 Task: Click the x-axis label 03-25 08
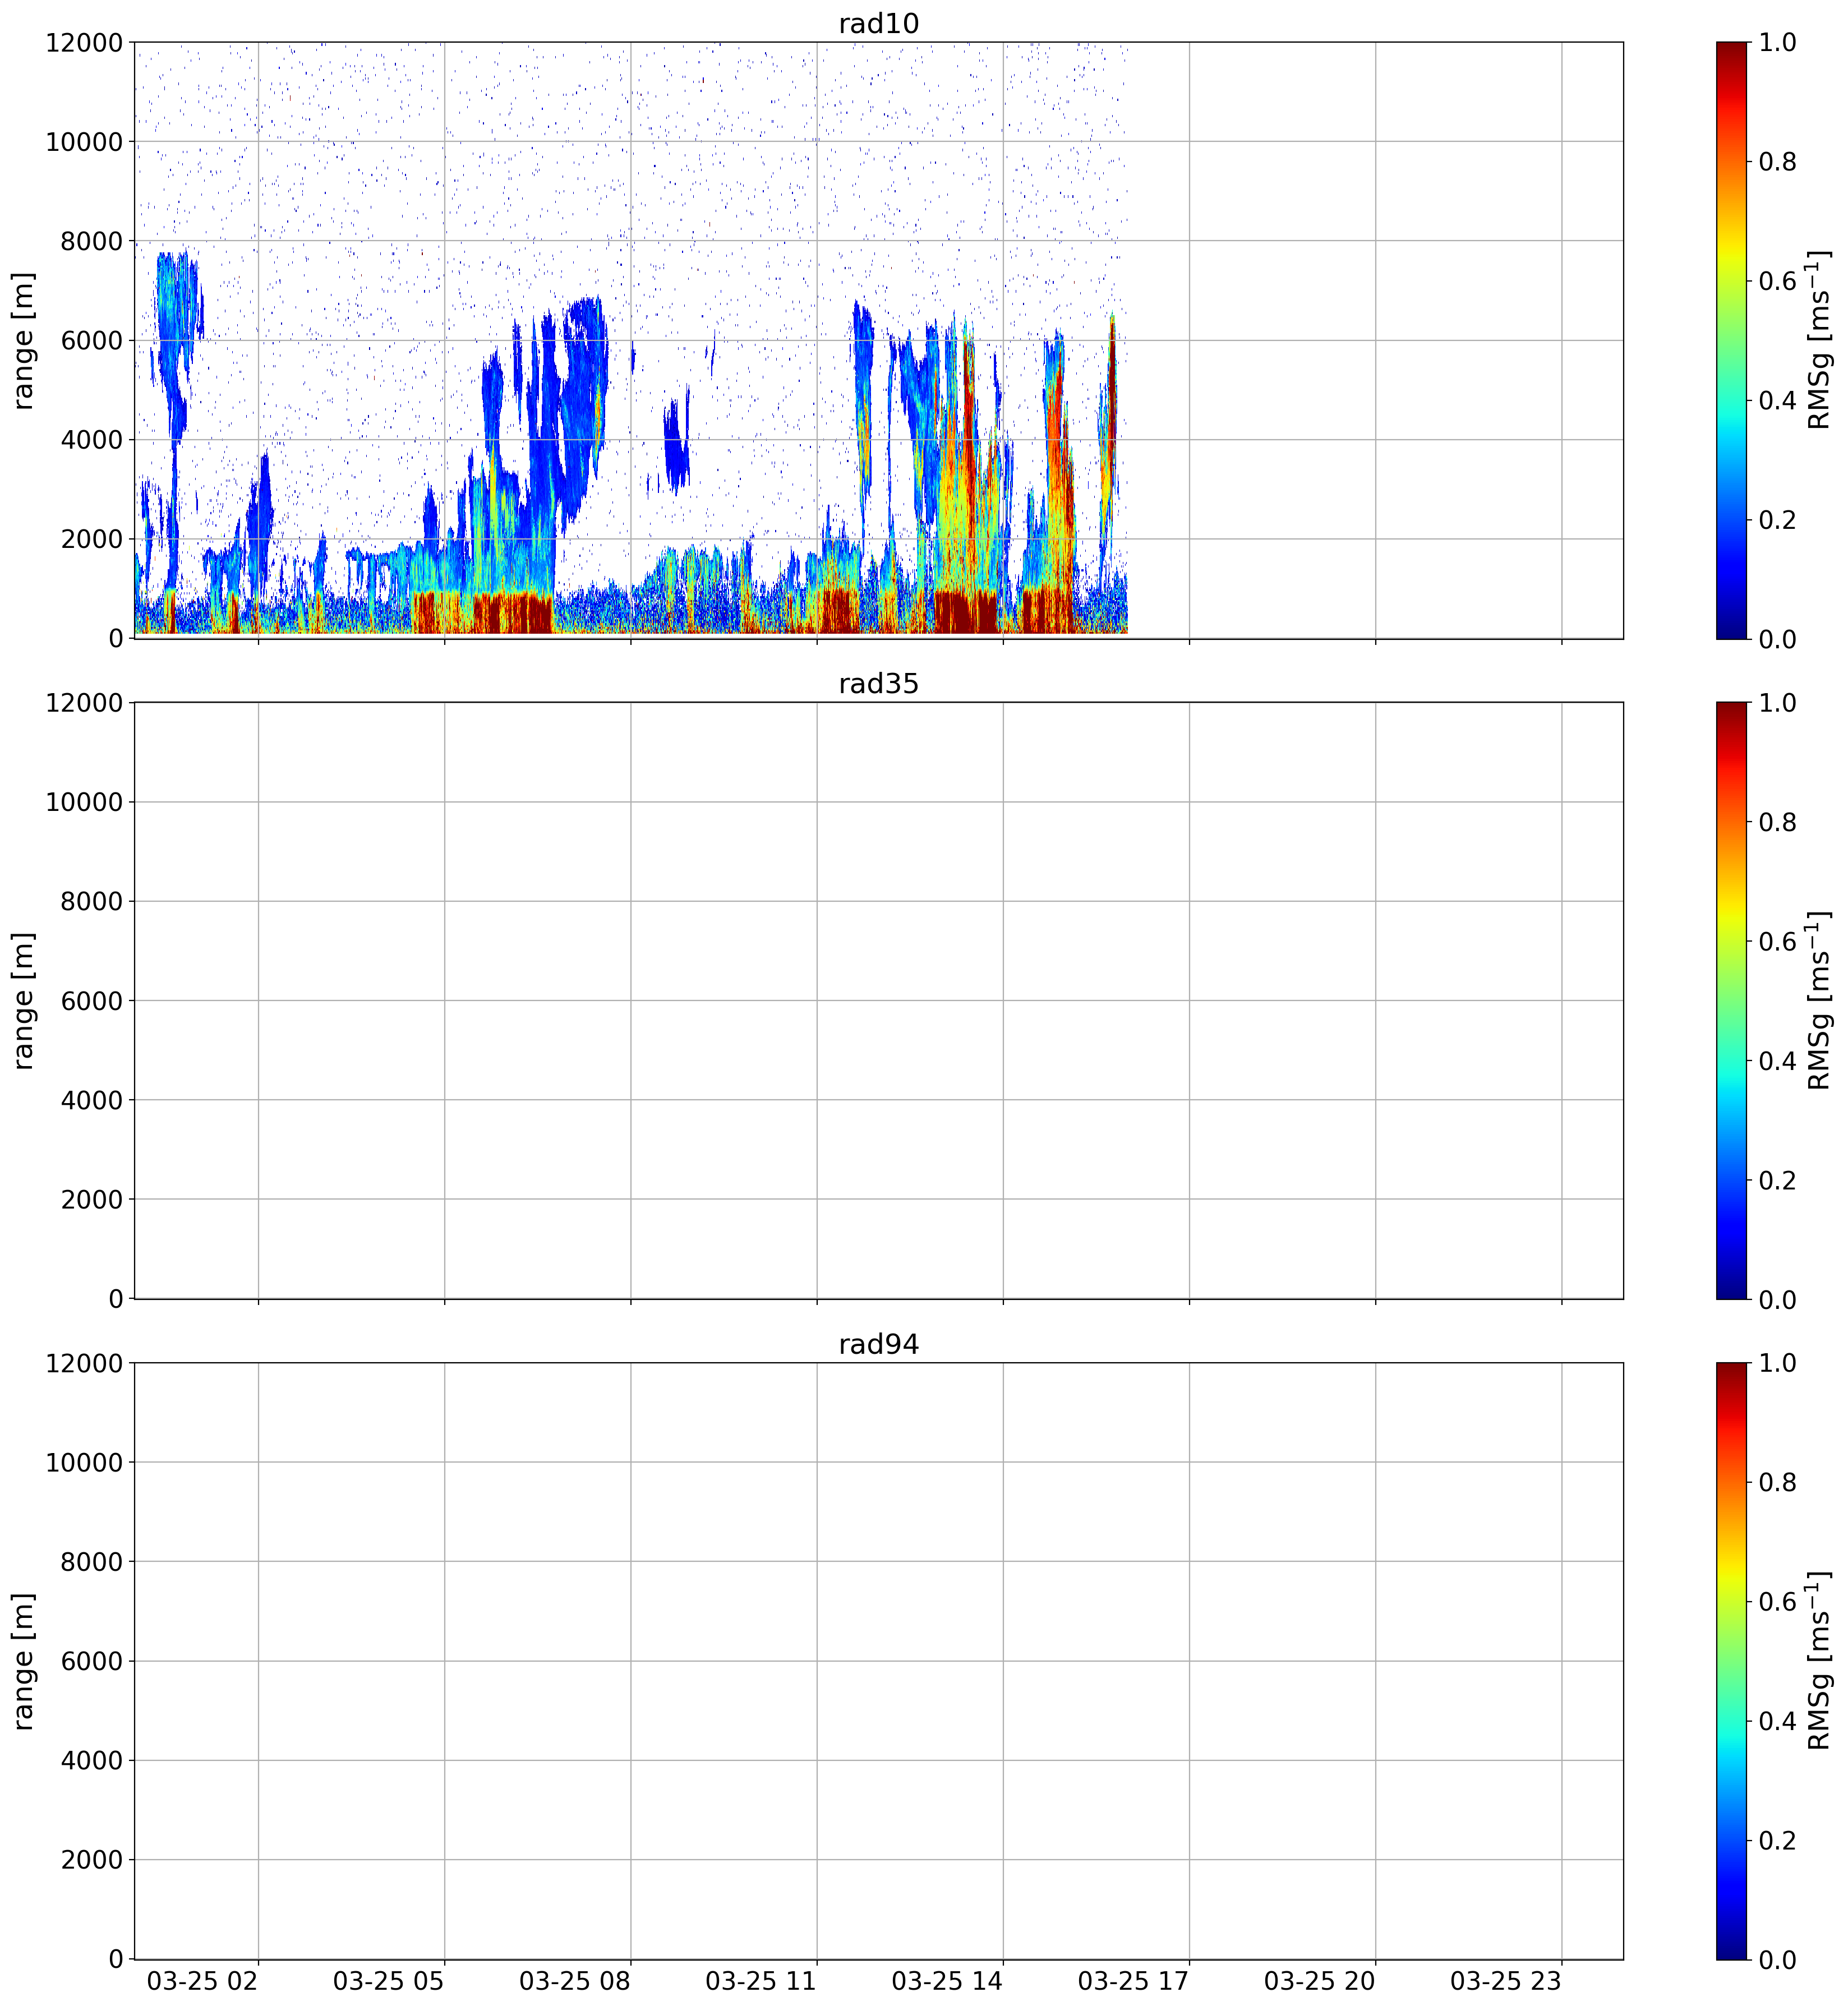tap(575, 1981)
